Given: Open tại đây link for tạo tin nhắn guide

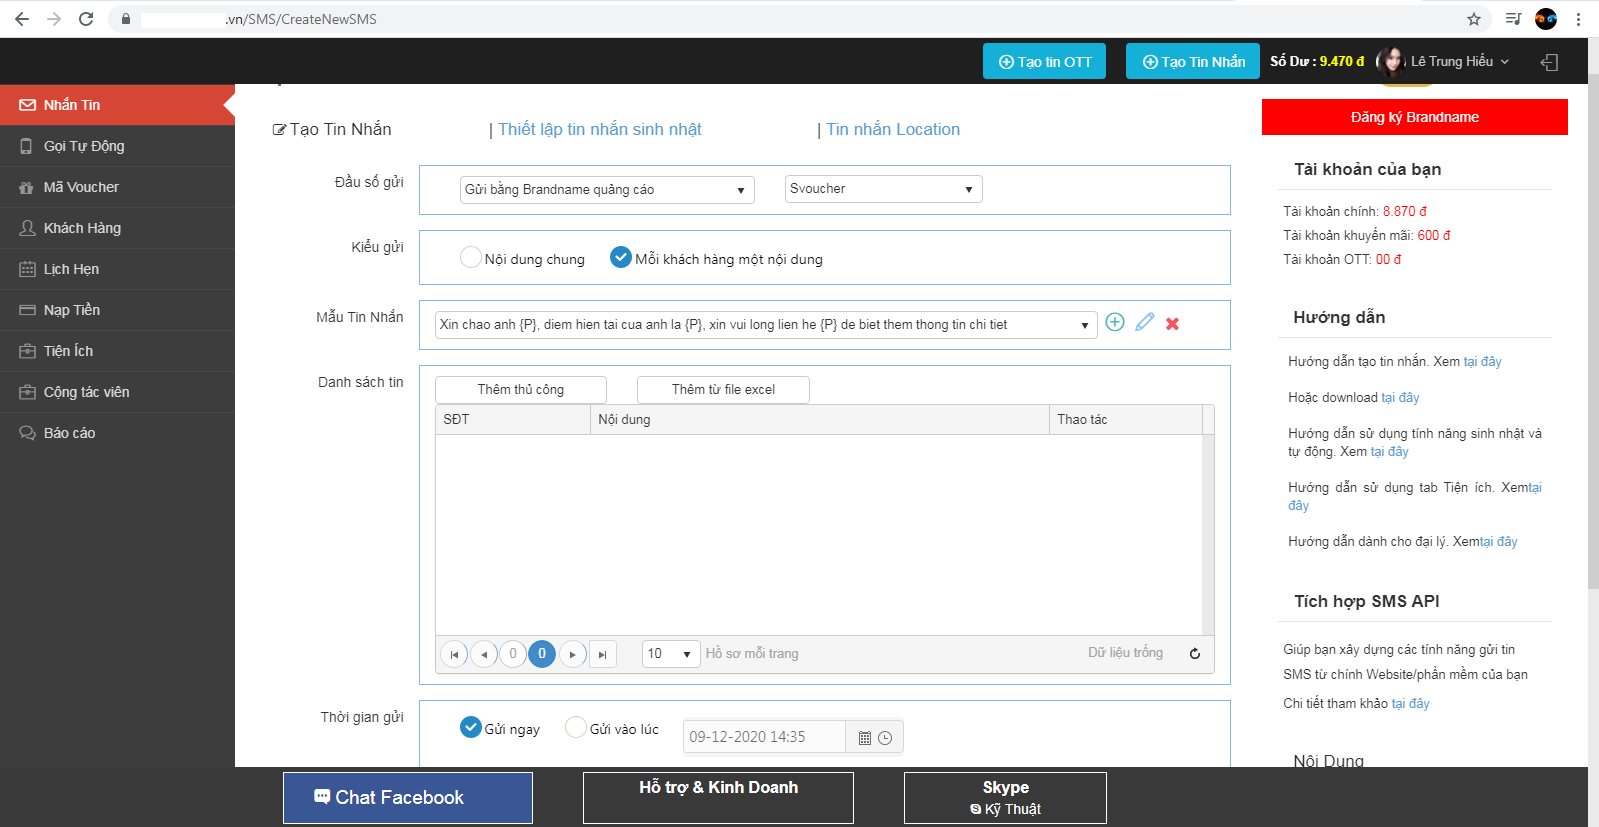Looking at the screenshot, I should [1482, 361].
